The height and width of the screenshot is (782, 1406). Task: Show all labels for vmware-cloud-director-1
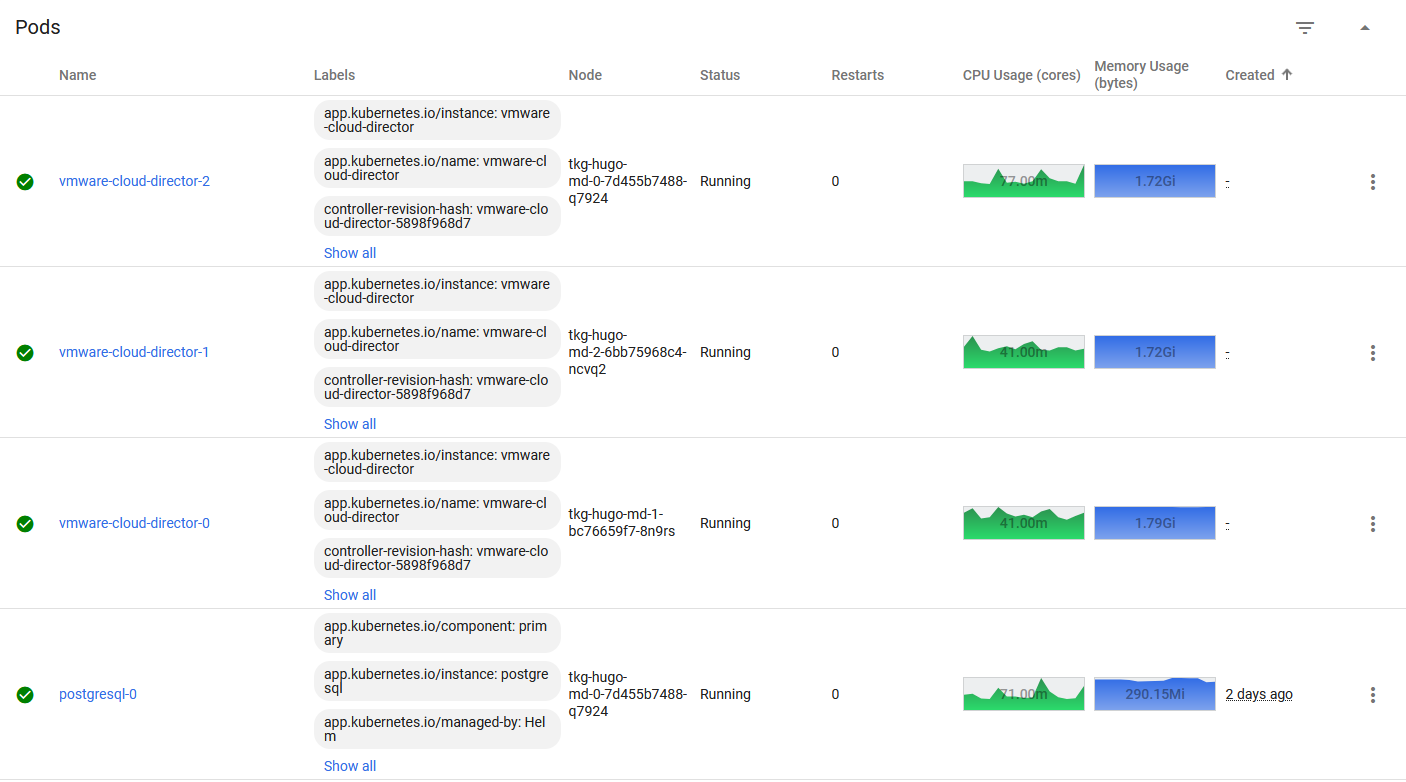(x=350, y=424)
